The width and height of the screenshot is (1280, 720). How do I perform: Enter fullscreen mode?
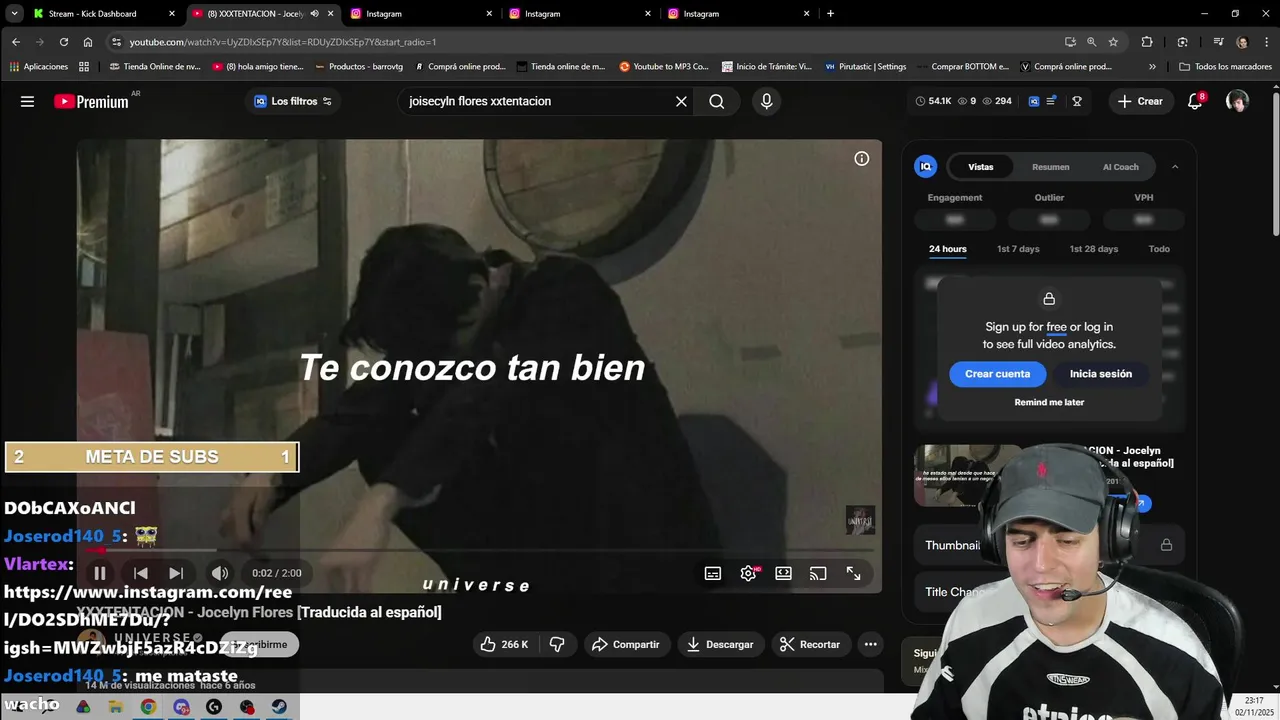point(854,573)
